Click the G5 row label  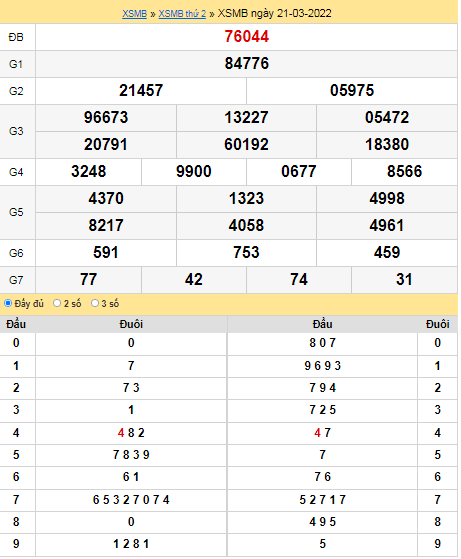coord(16,212)
